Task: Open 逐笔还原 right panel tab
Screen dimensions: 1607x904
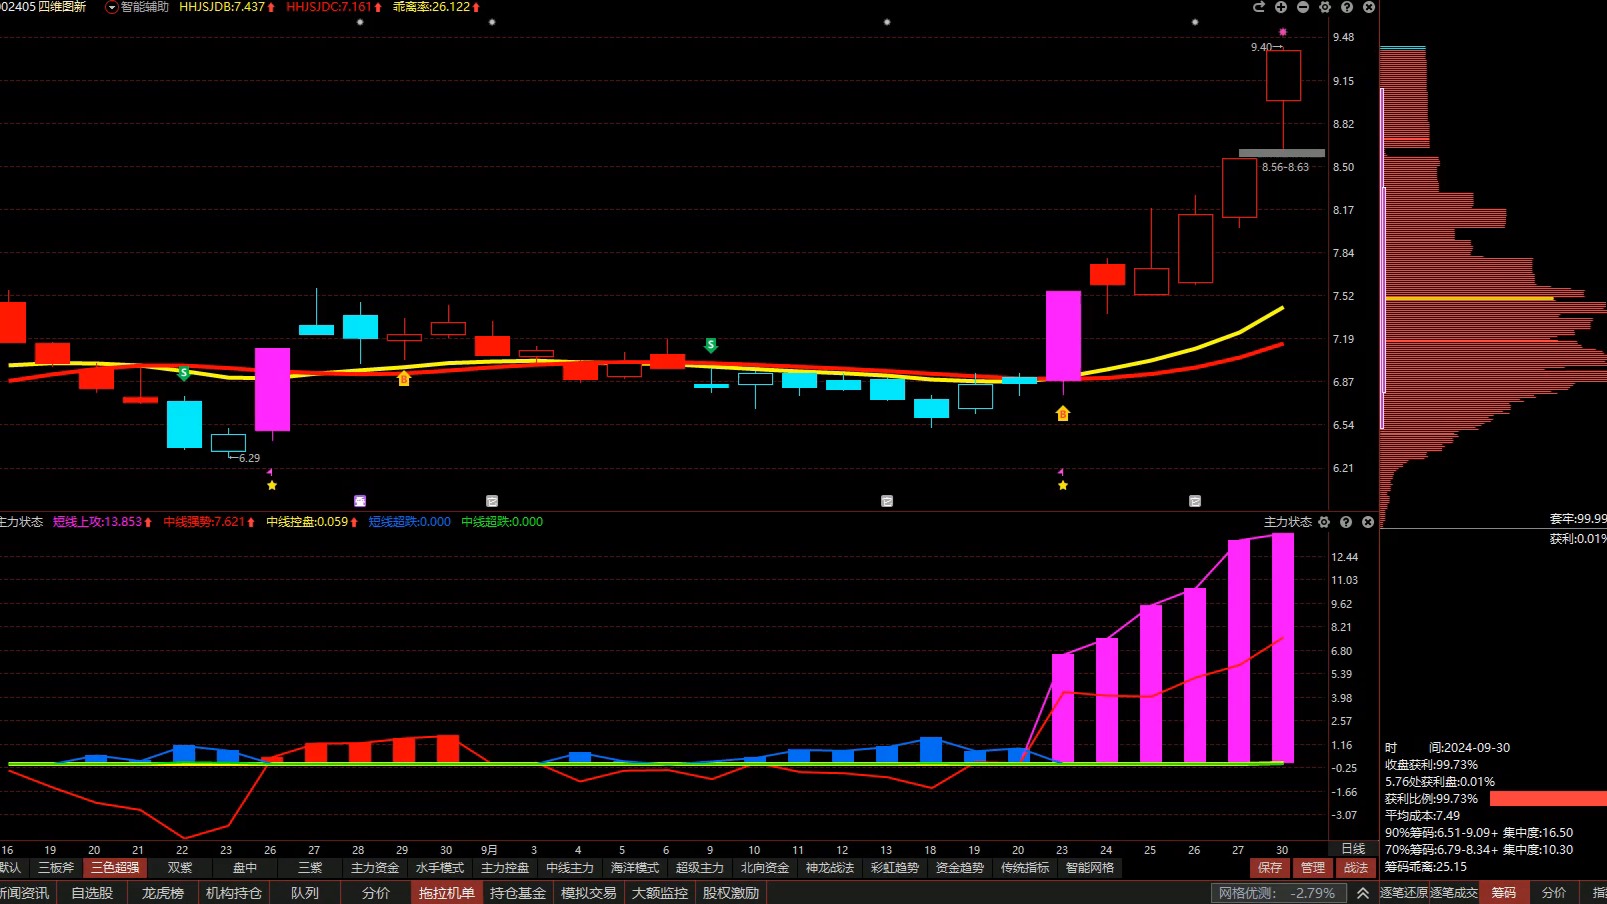Action: tap(1404, 893)
